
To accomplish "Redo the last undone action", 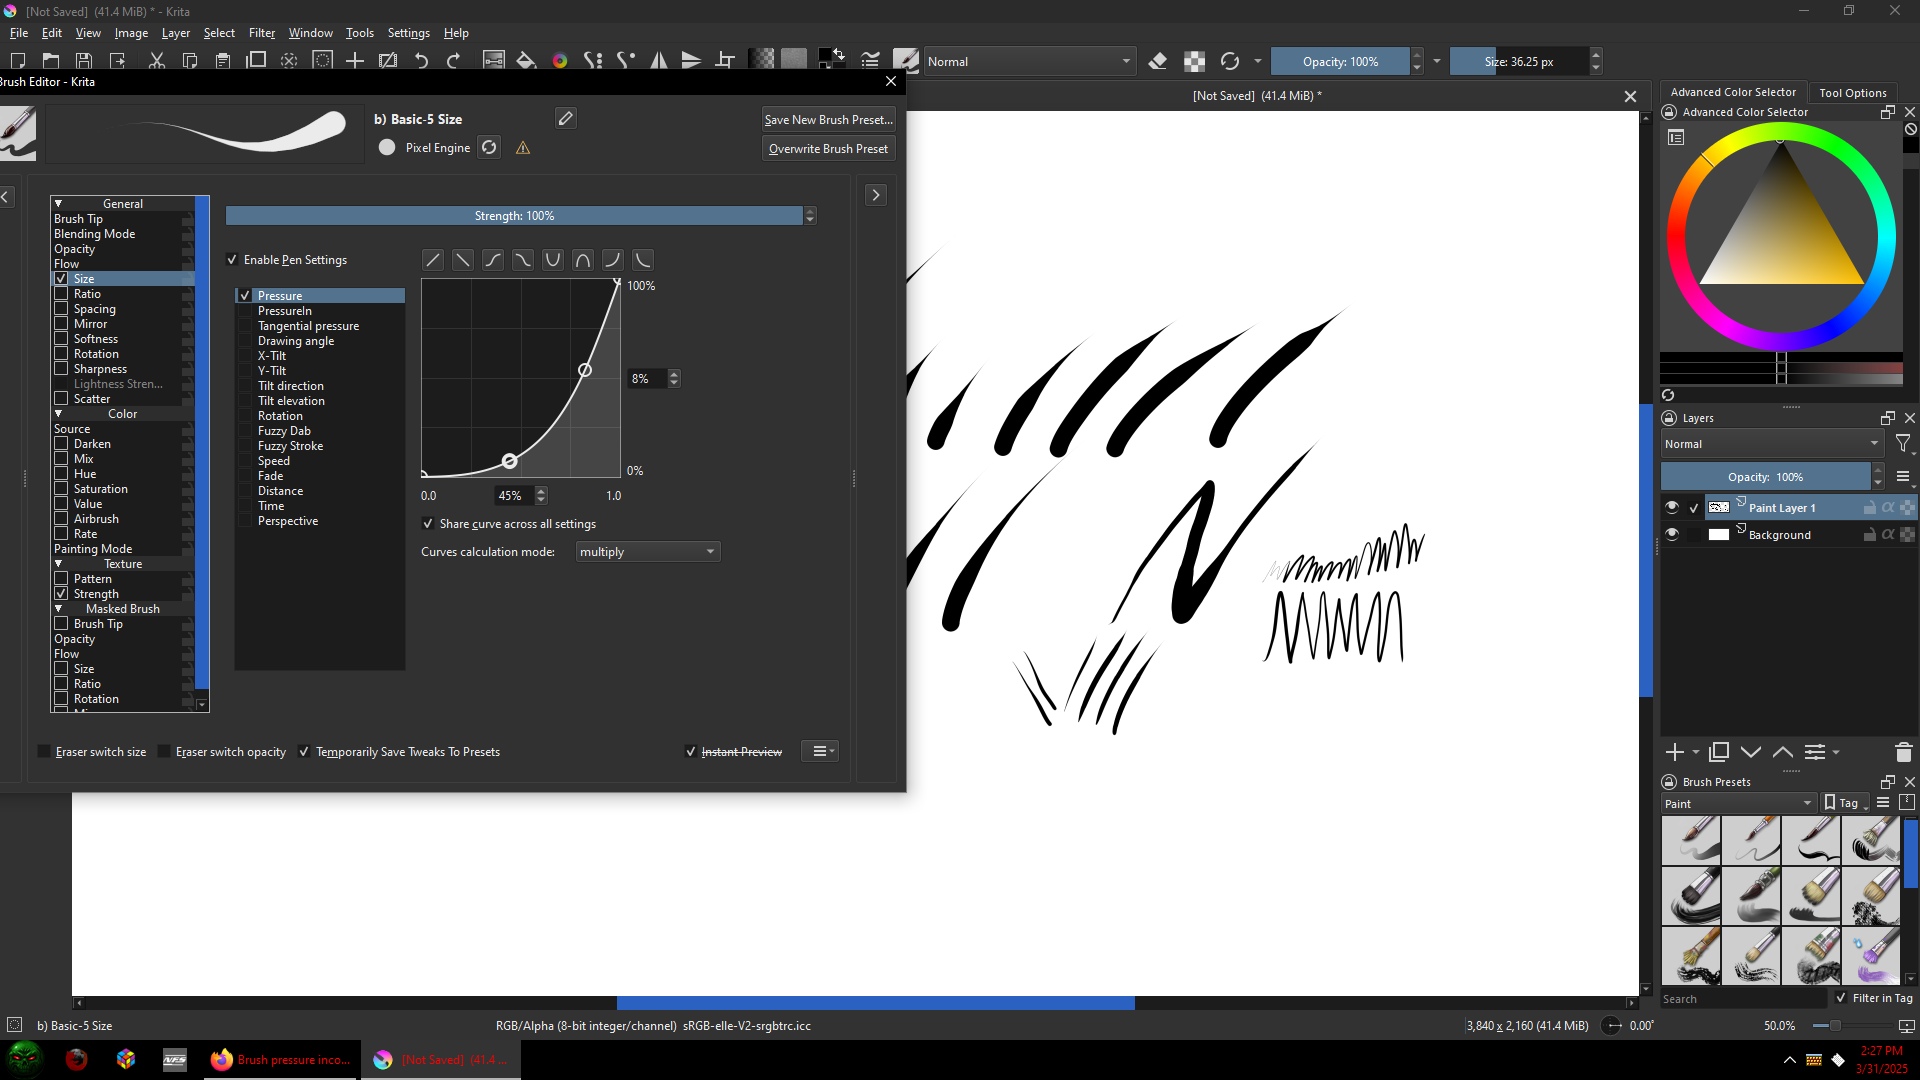I will point(454,61).
